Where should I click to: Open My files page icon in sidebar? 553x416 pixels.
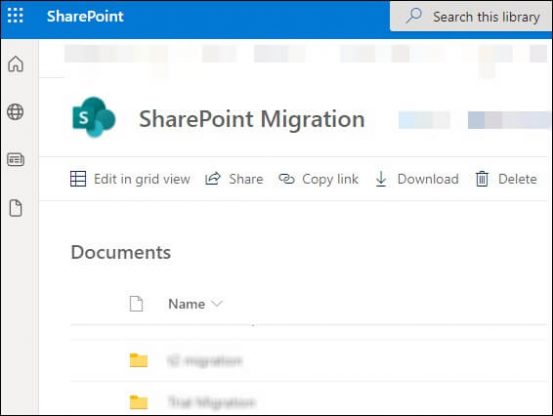click(16, 208)
